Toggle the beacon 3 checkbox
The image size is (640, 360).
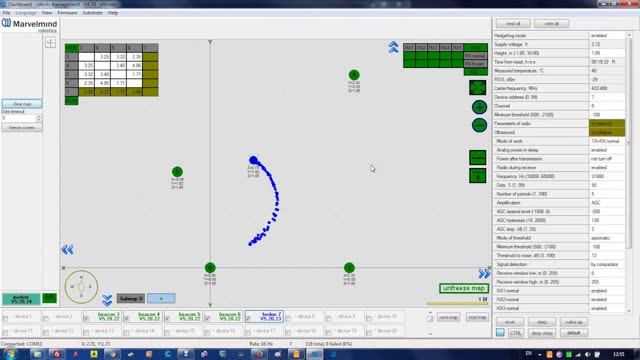[86, 319]
